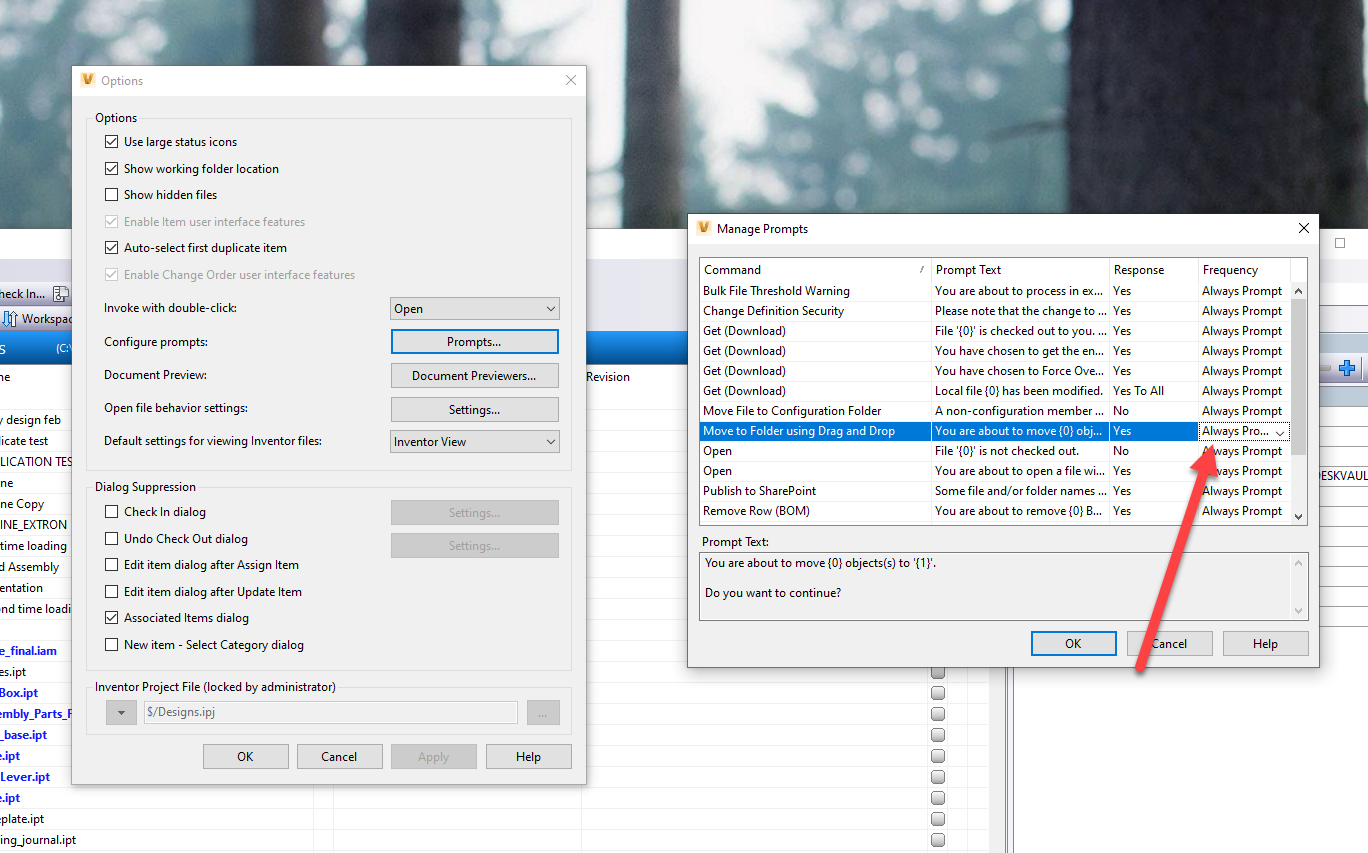Click the Inventor Project File dropdown arrow
Viewport: 1368px width, 853px height.
pyautogui.click(x=120, y=712)
